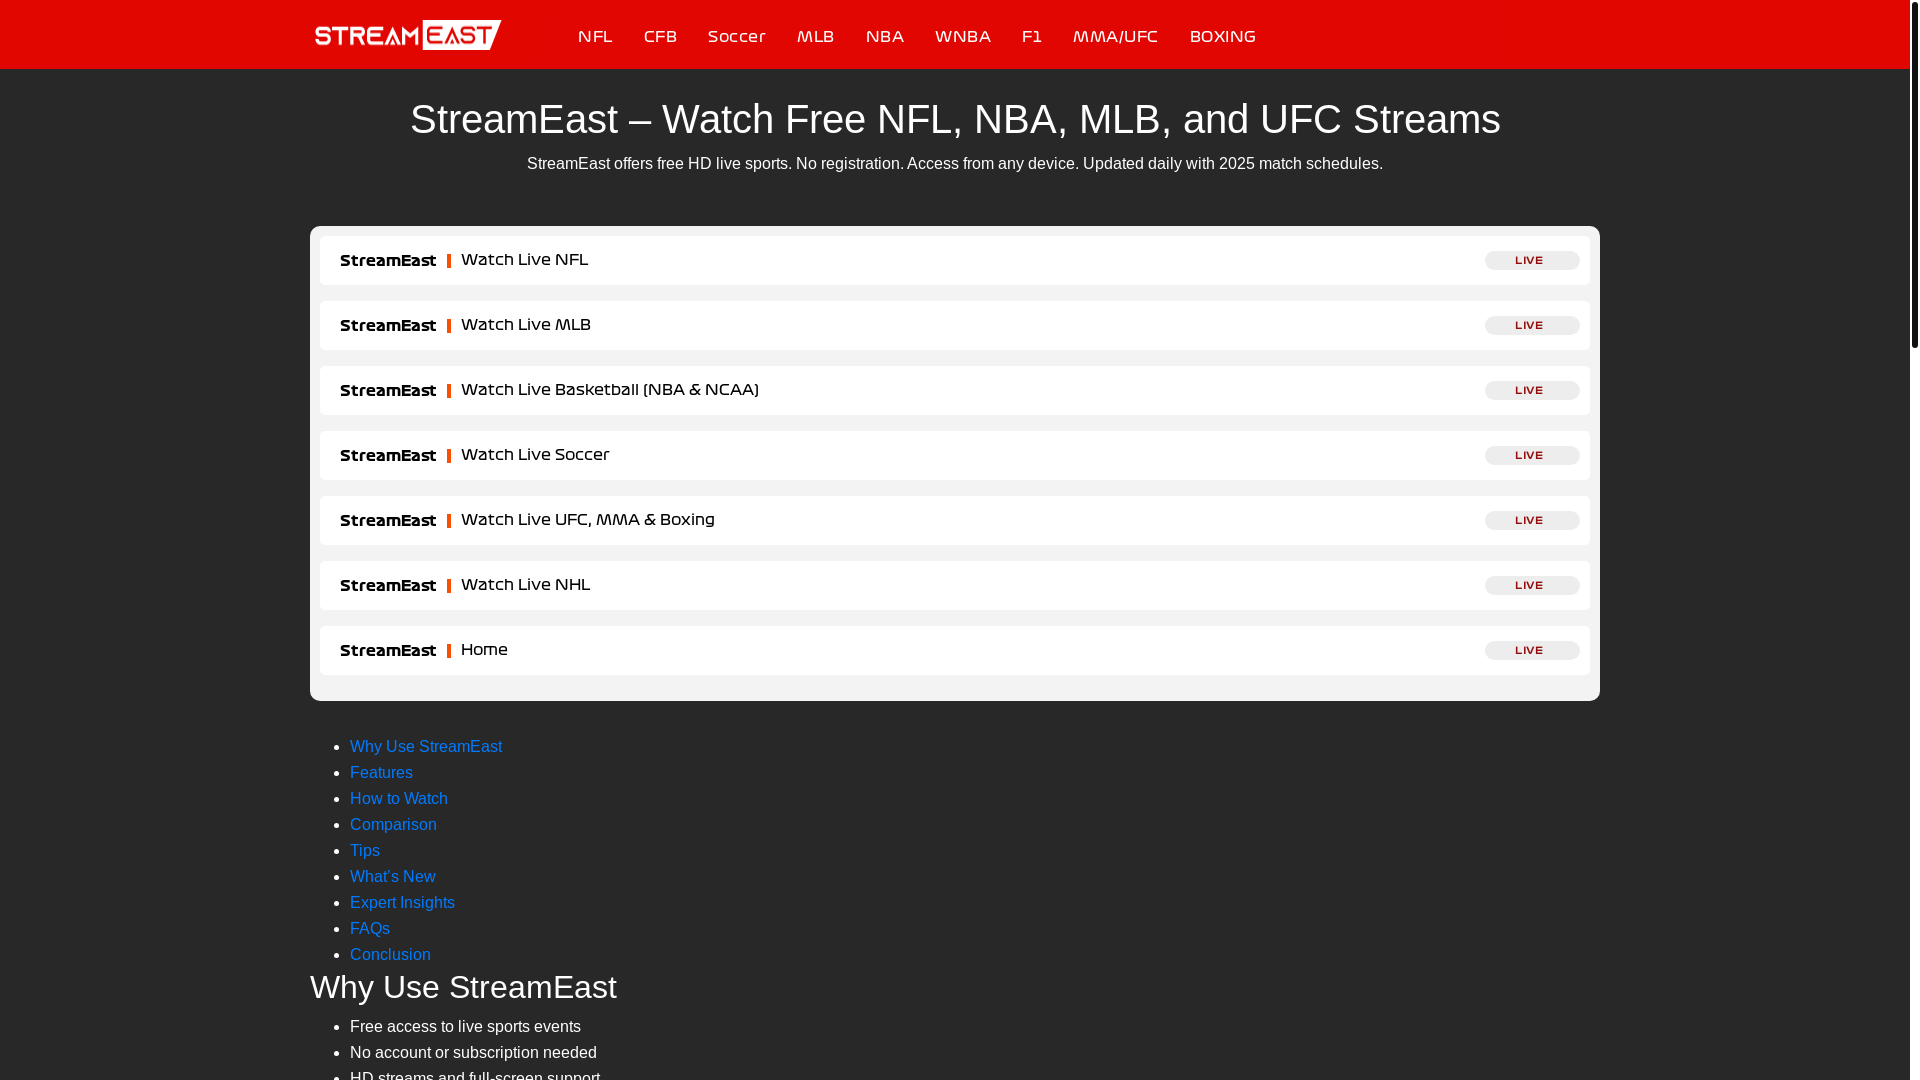This screenshot has height=1080, width=1920.
Task: Jump to the Features section
Action: (381, 773)
